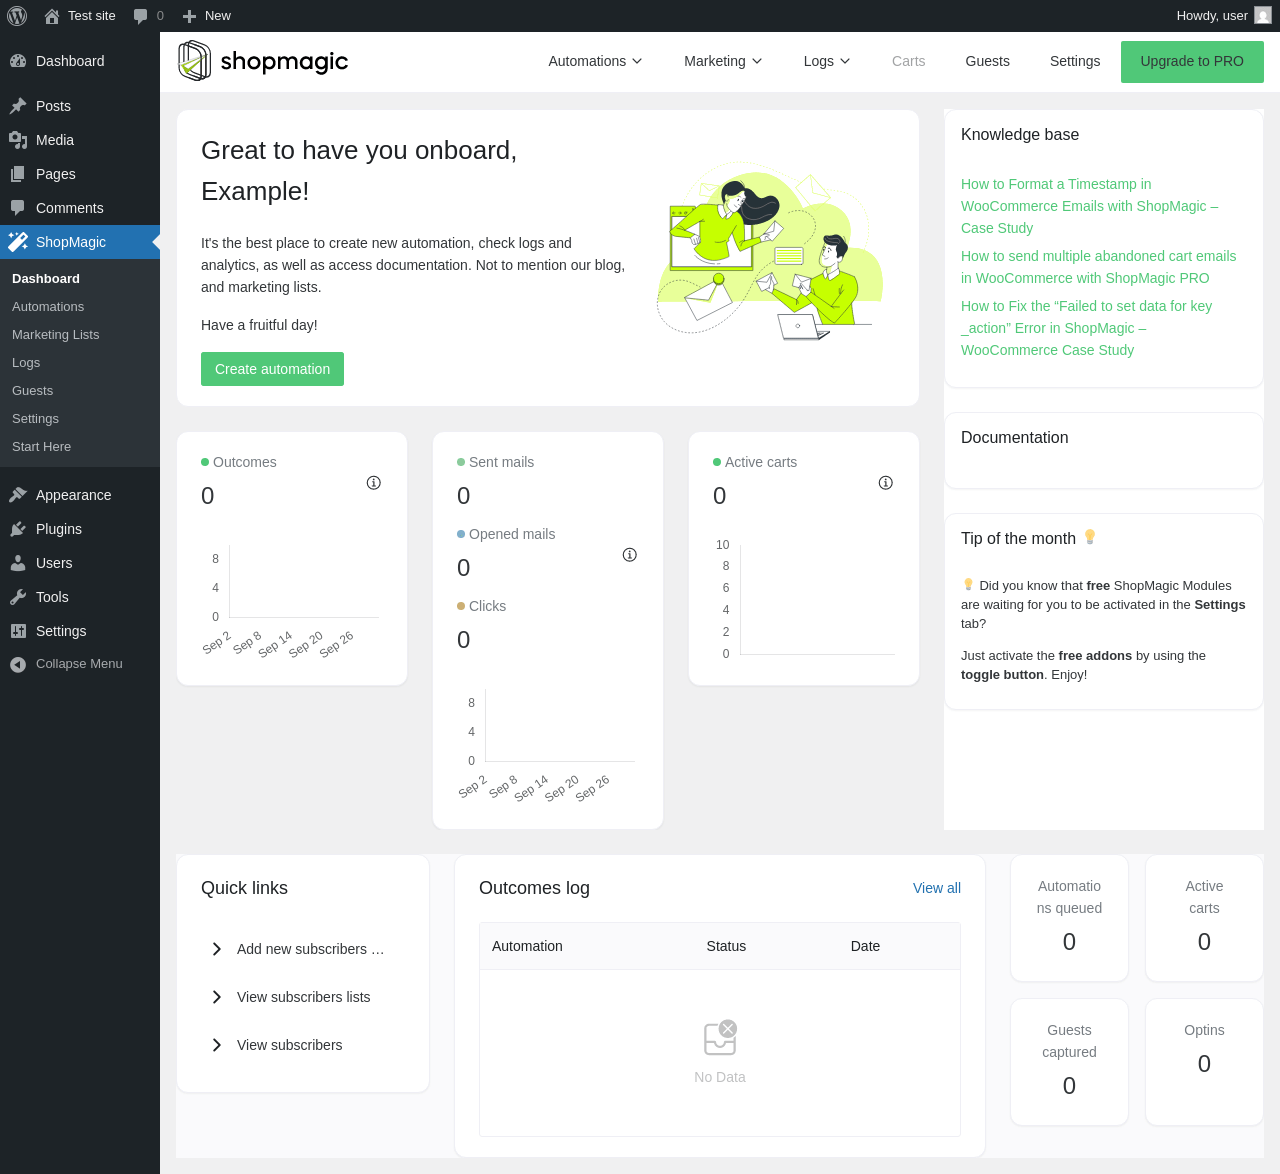1280x1174 pixels.
Task: Click the ShopMagic wand icon in sidebar
Action: pyautogui.click(x=18, y=242)
